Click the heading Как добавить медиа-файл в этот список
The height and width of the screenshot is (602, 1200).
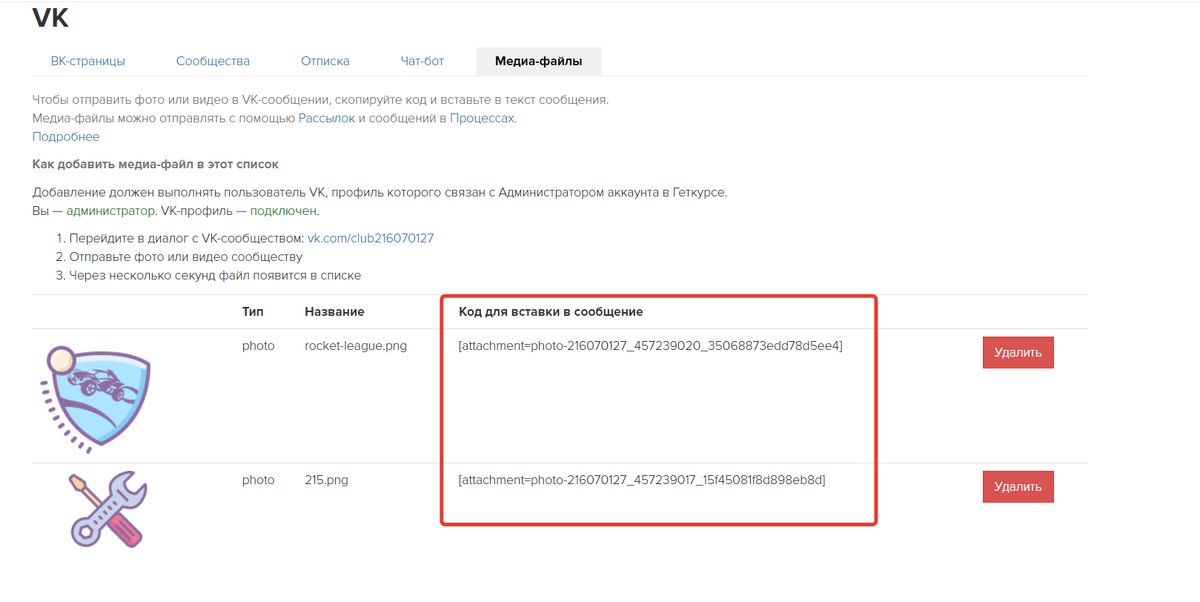[x=155, y=164]
